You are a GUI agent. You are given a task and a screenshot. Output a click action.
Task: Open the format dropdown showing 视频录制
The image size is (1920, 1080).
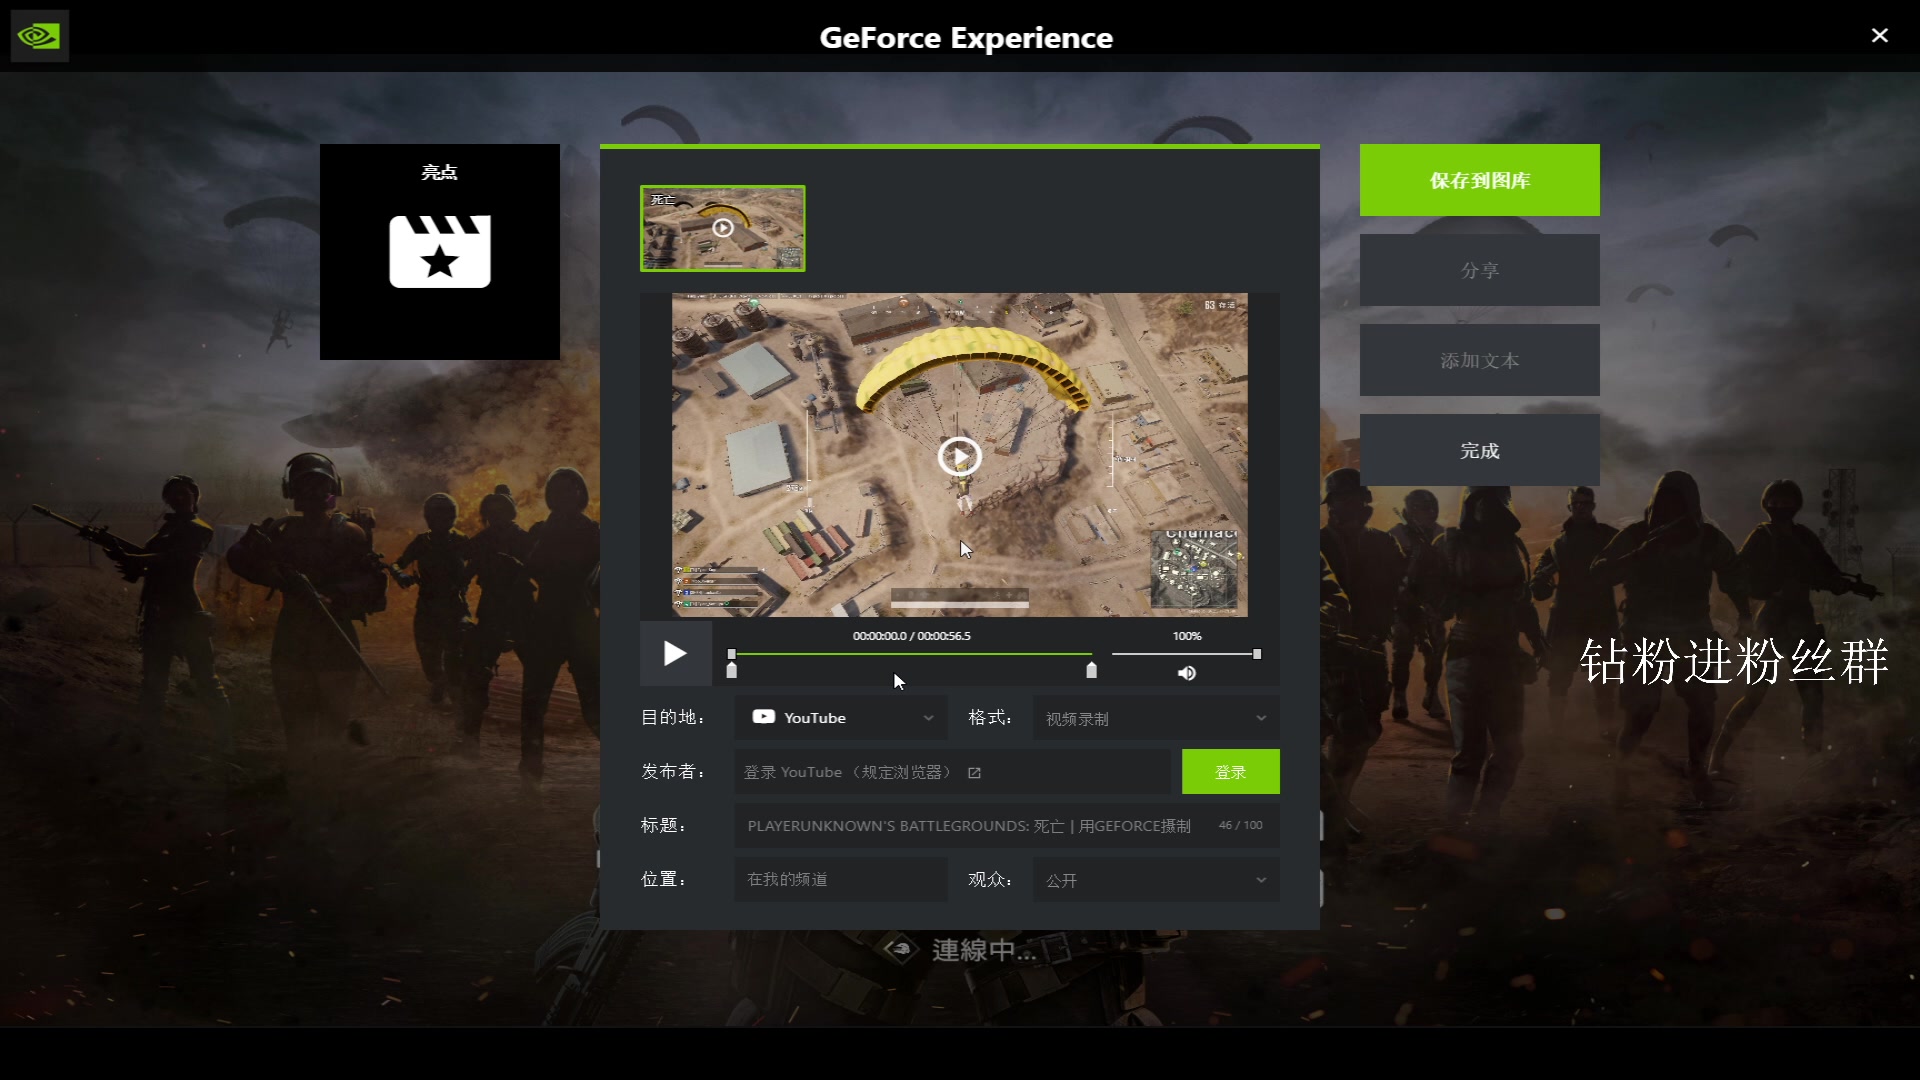[x=1156, y=718]
